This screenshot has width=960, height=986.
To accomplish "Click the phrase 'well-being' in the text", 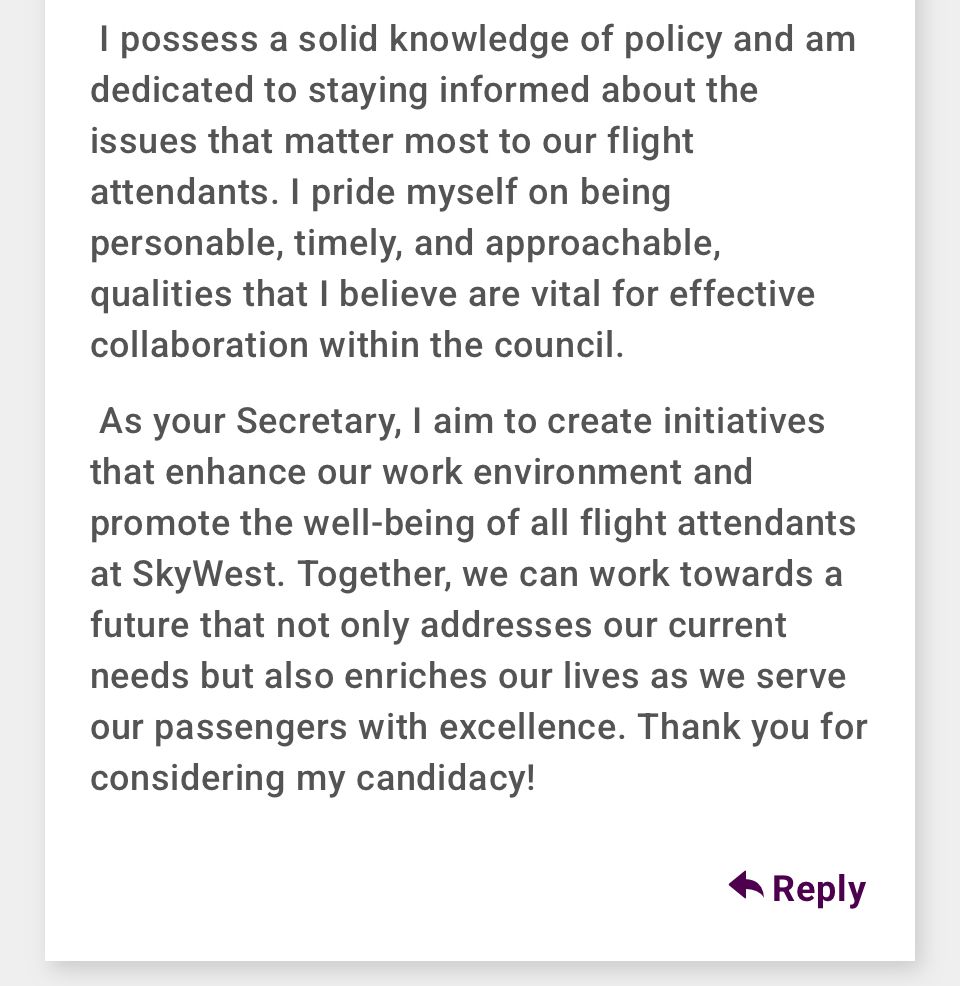I will (389, 524).
